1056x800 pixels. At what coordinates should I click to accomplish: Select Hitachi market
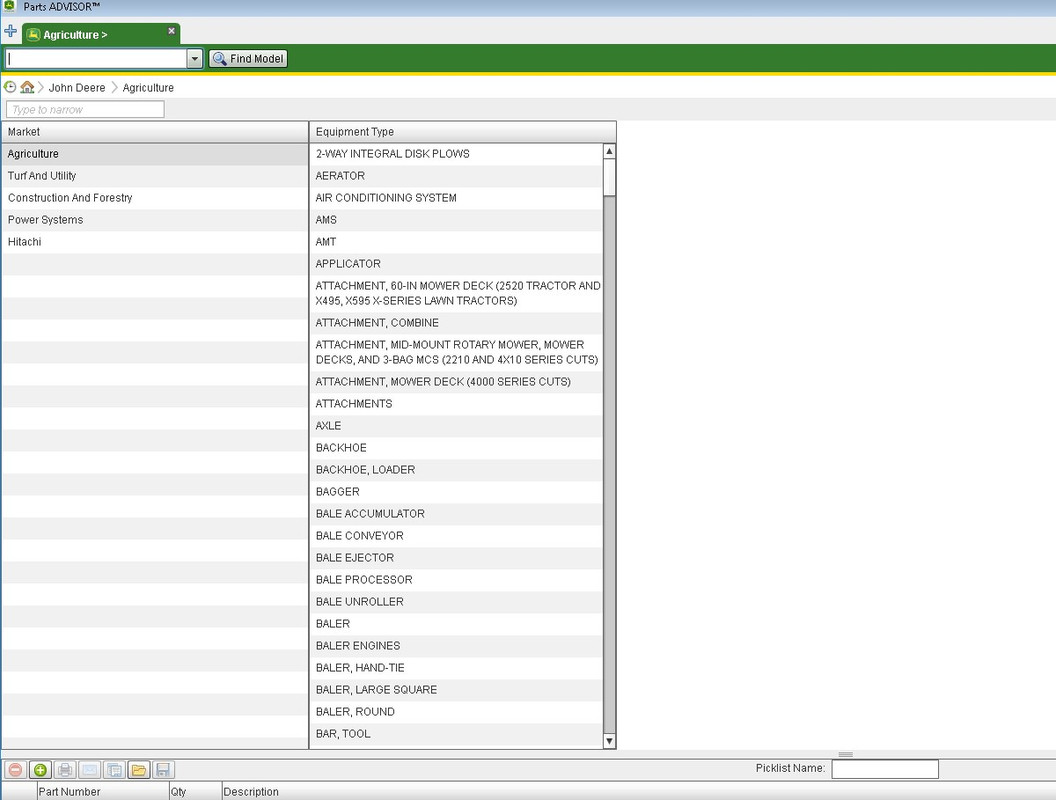155,242
